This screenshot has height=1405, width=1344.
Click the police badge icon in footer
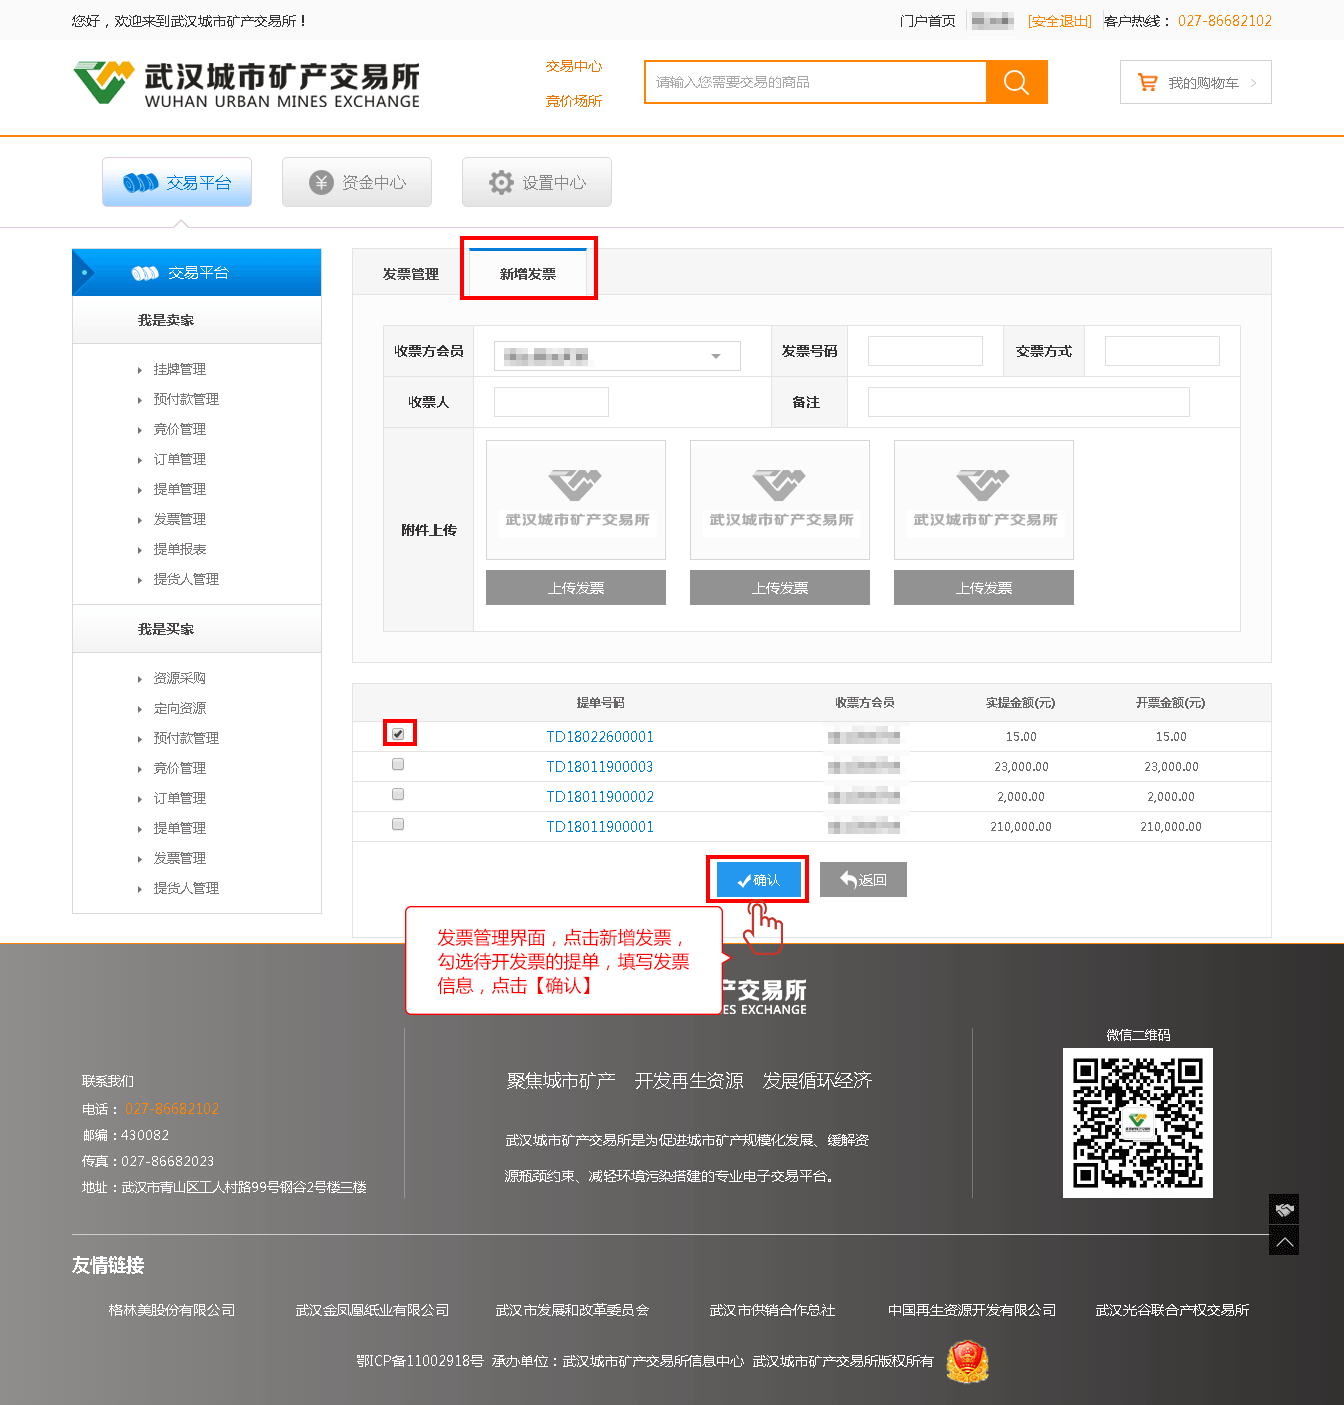pos(967,1361)
